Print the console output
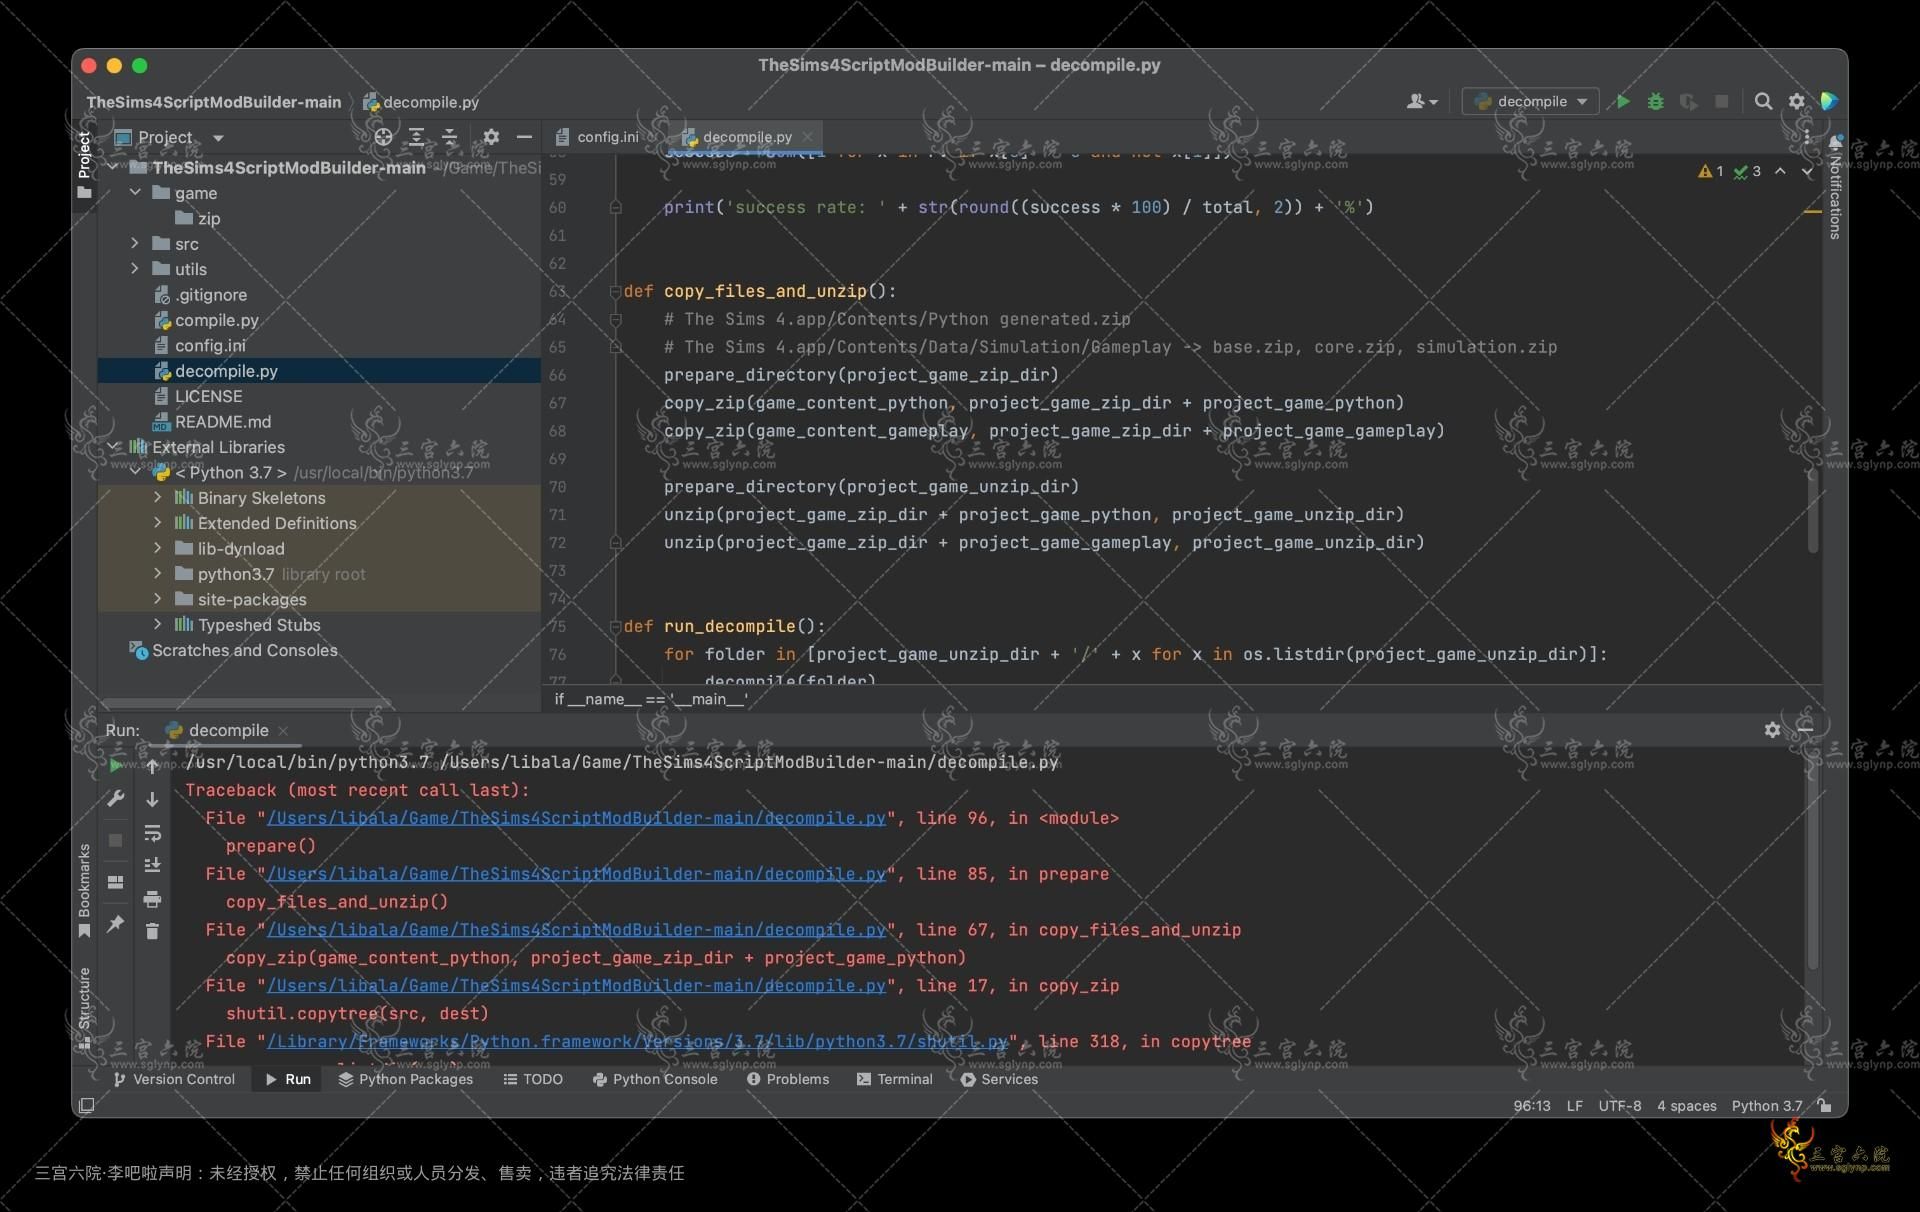 (152, 899)
